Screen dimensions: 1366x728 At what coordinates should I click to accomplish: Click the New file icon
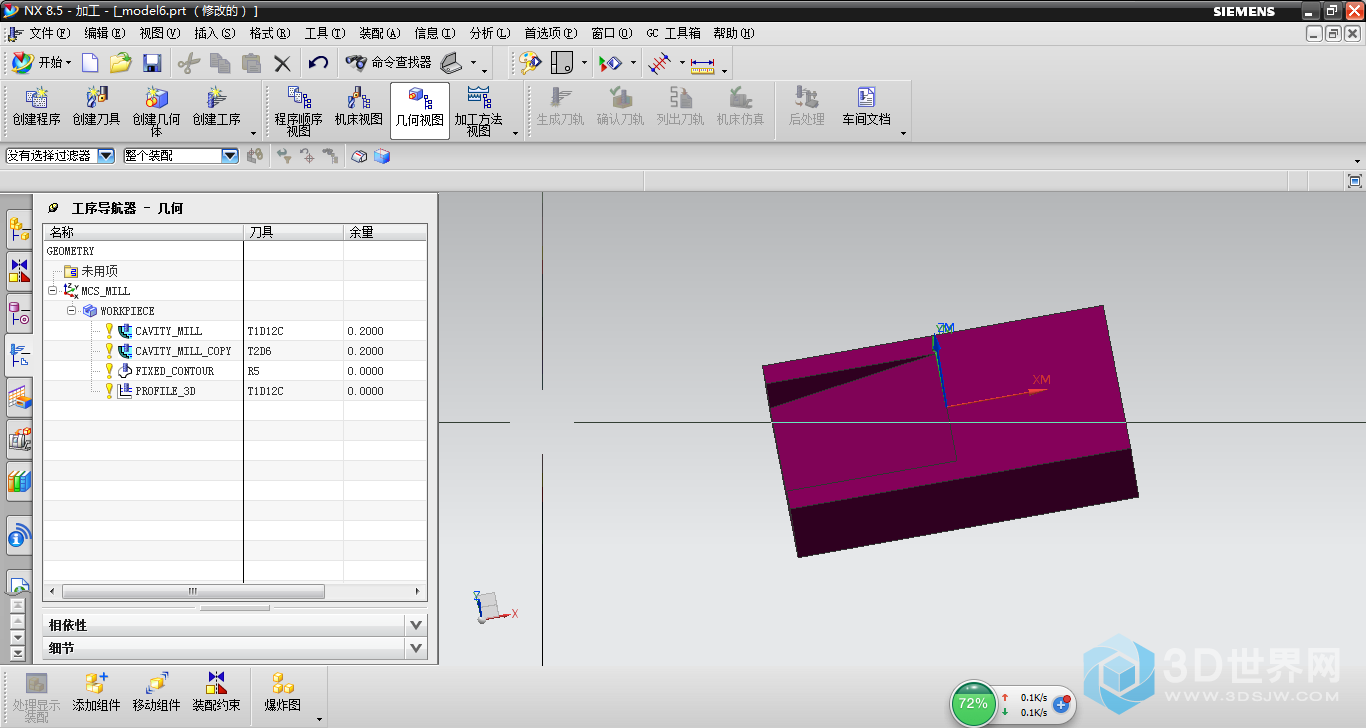pyautogui.click(x=90, y=63)
